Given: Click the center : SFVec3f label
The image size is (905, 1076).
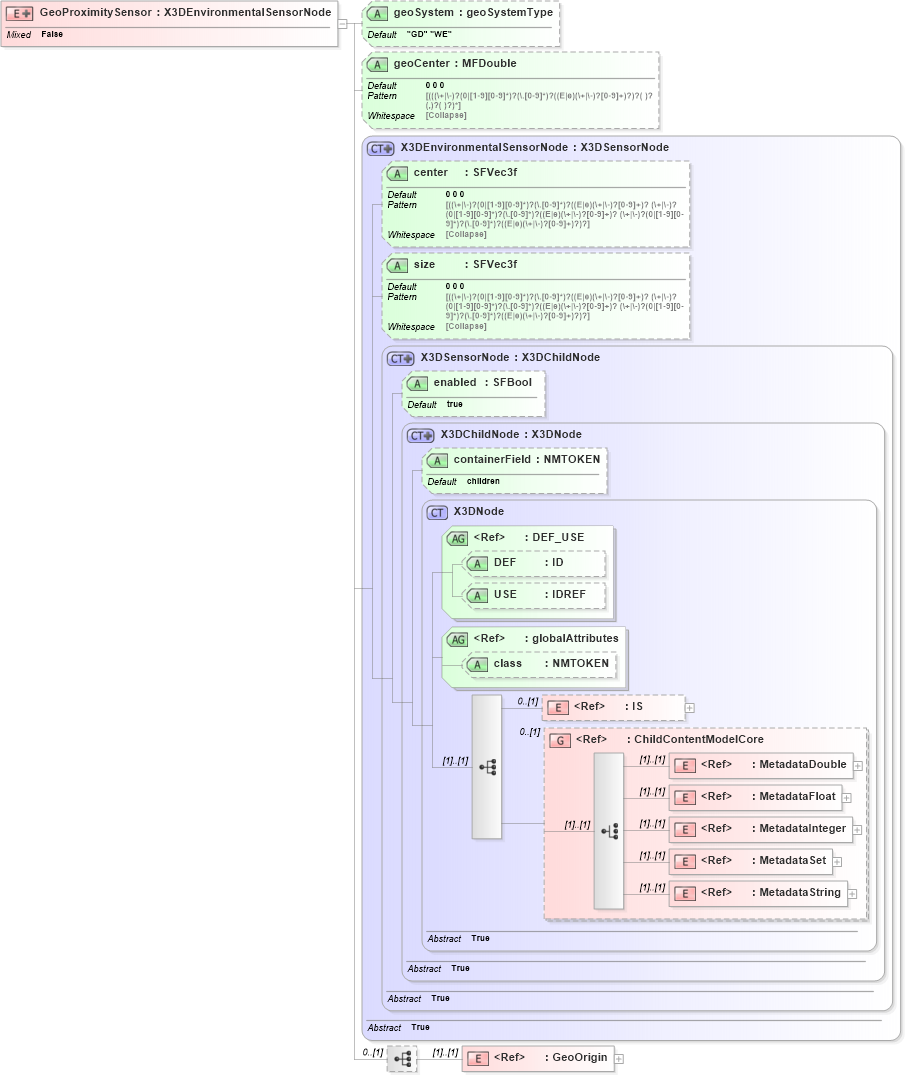Looking at the screenshot, I should (465, 172).
